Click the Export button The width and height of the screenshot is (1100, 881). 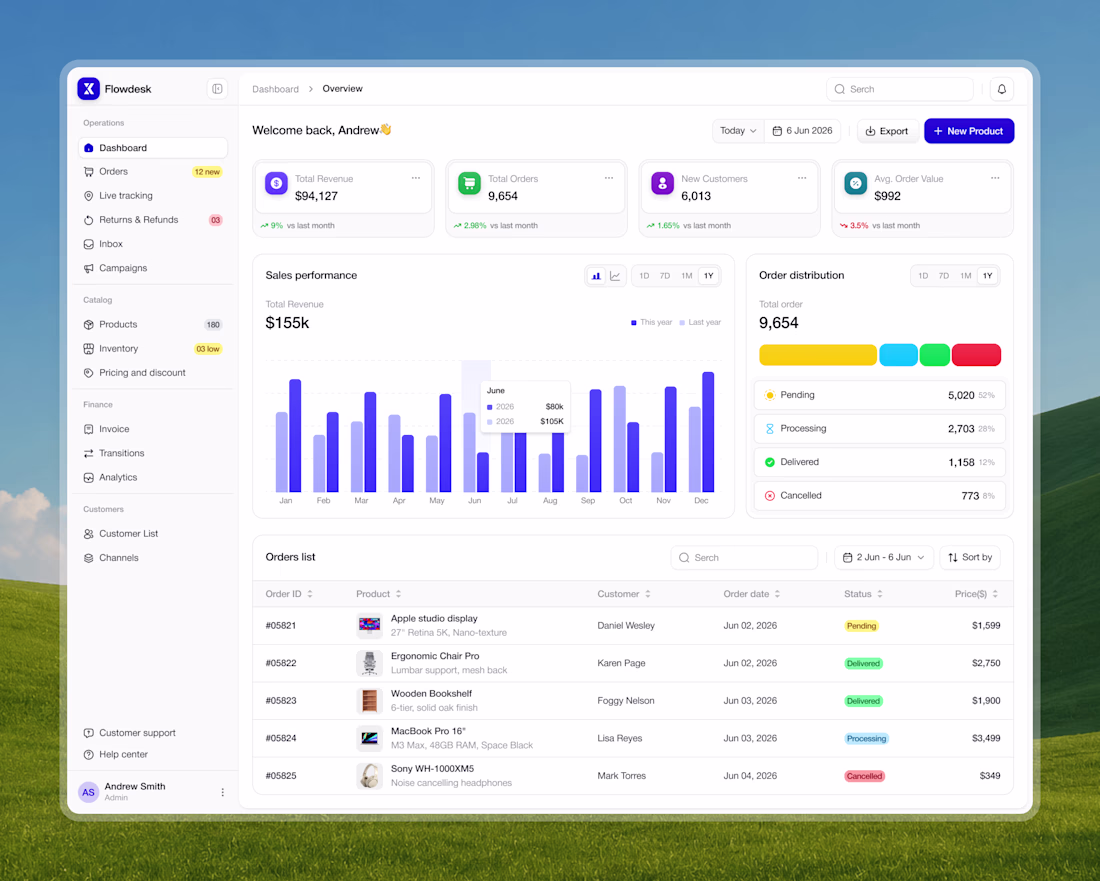887,131
